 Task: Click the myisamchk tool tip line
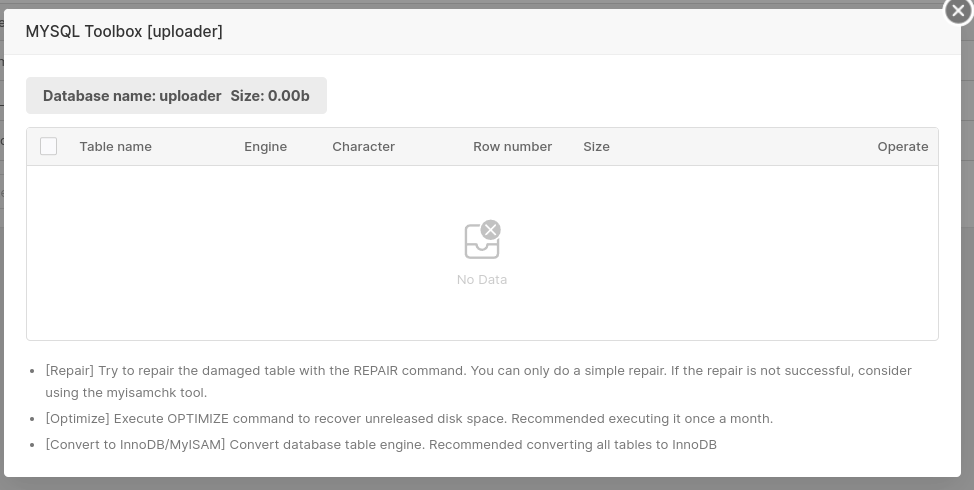click(x=126, y=393)
